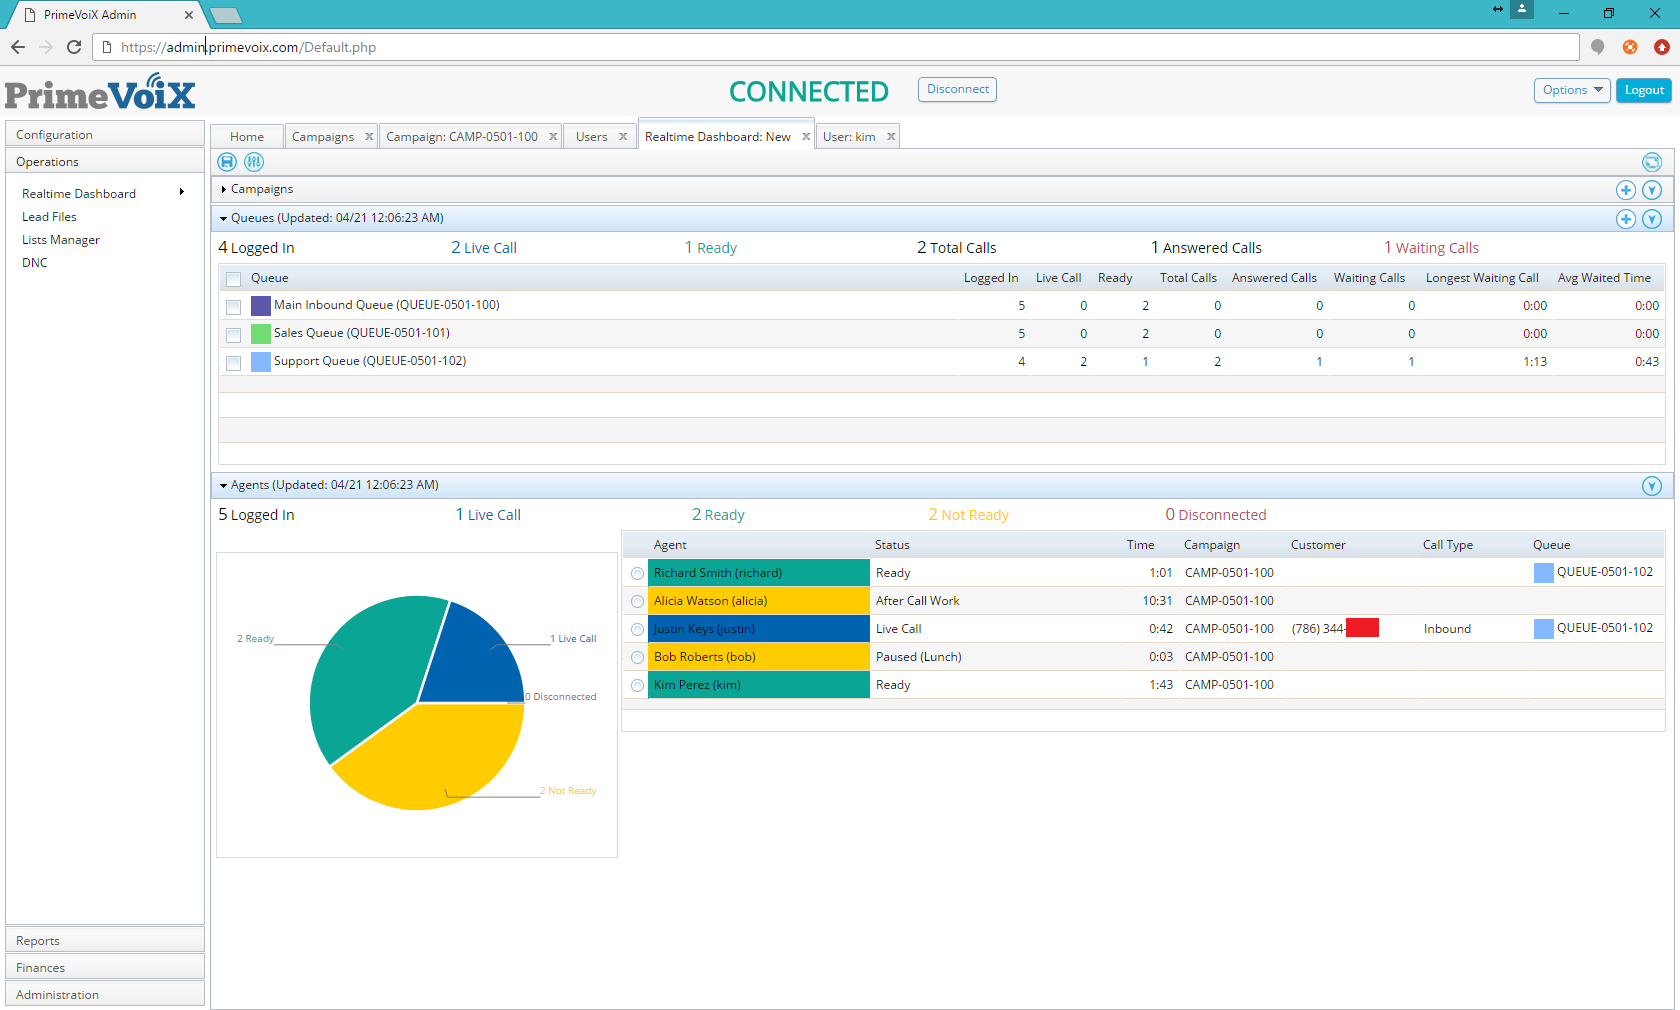Click Sales Queue green color swatch

tap(261, 334)
